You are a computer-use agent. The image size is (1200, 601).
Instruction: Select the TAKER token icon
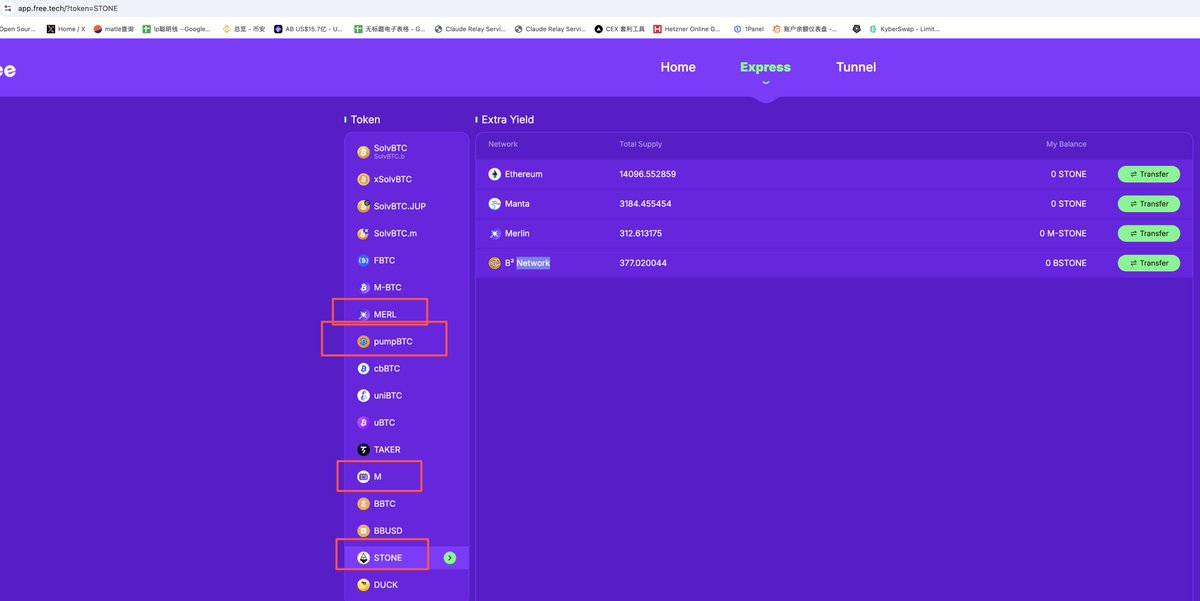(363, 449)
